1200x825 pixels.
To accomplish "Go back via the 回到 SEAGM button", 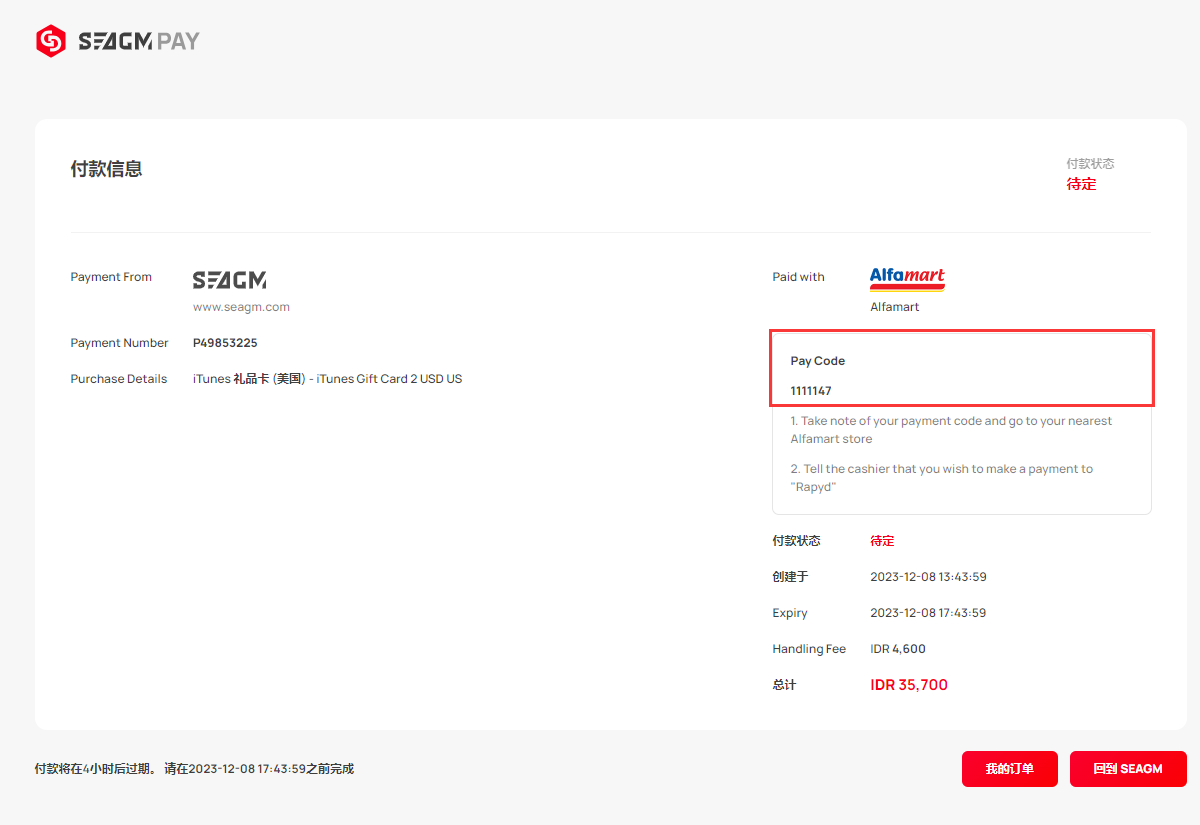I will pyautogui.click(x=1128, y=769).
